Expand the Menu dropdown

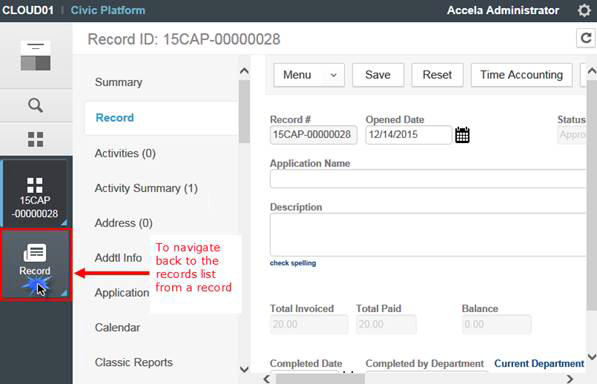tap(309, 75)
